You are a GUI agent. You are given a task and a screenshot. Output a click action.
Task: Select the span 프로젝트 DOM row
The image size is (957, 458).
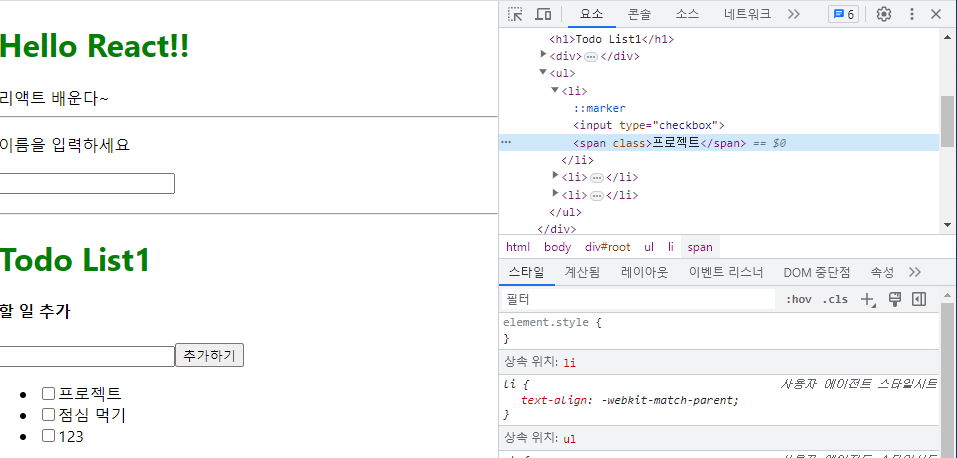719,143
